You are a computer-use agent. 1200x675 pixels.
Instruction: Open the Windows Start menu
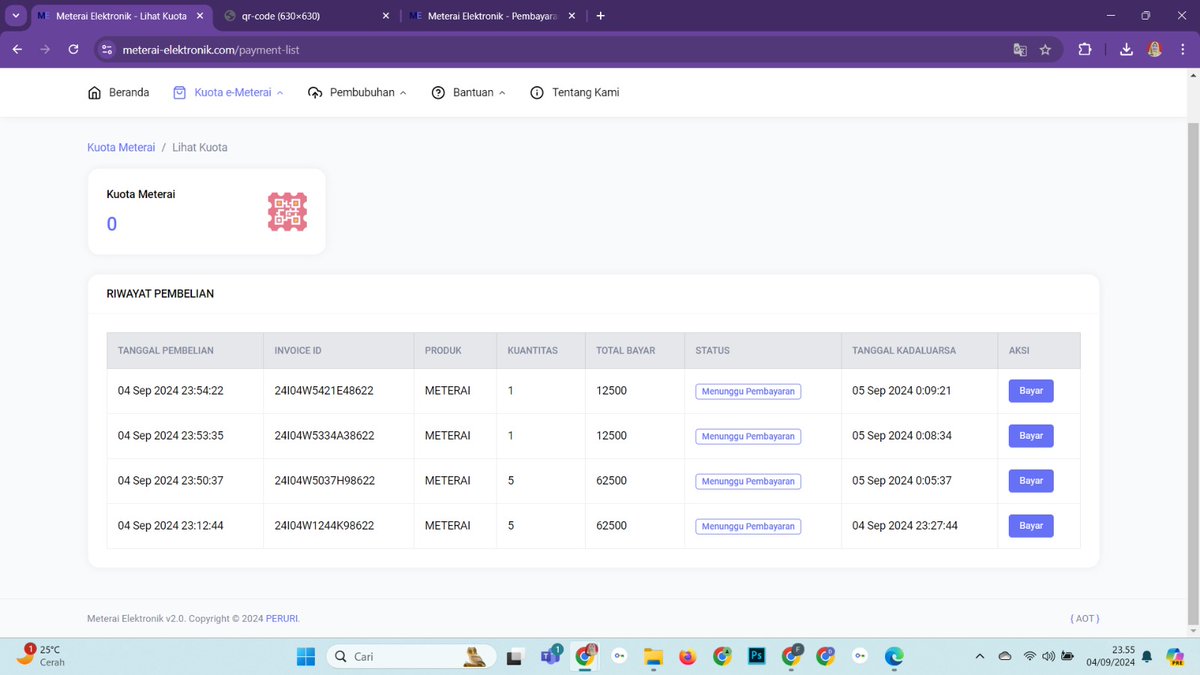(306, 656)
